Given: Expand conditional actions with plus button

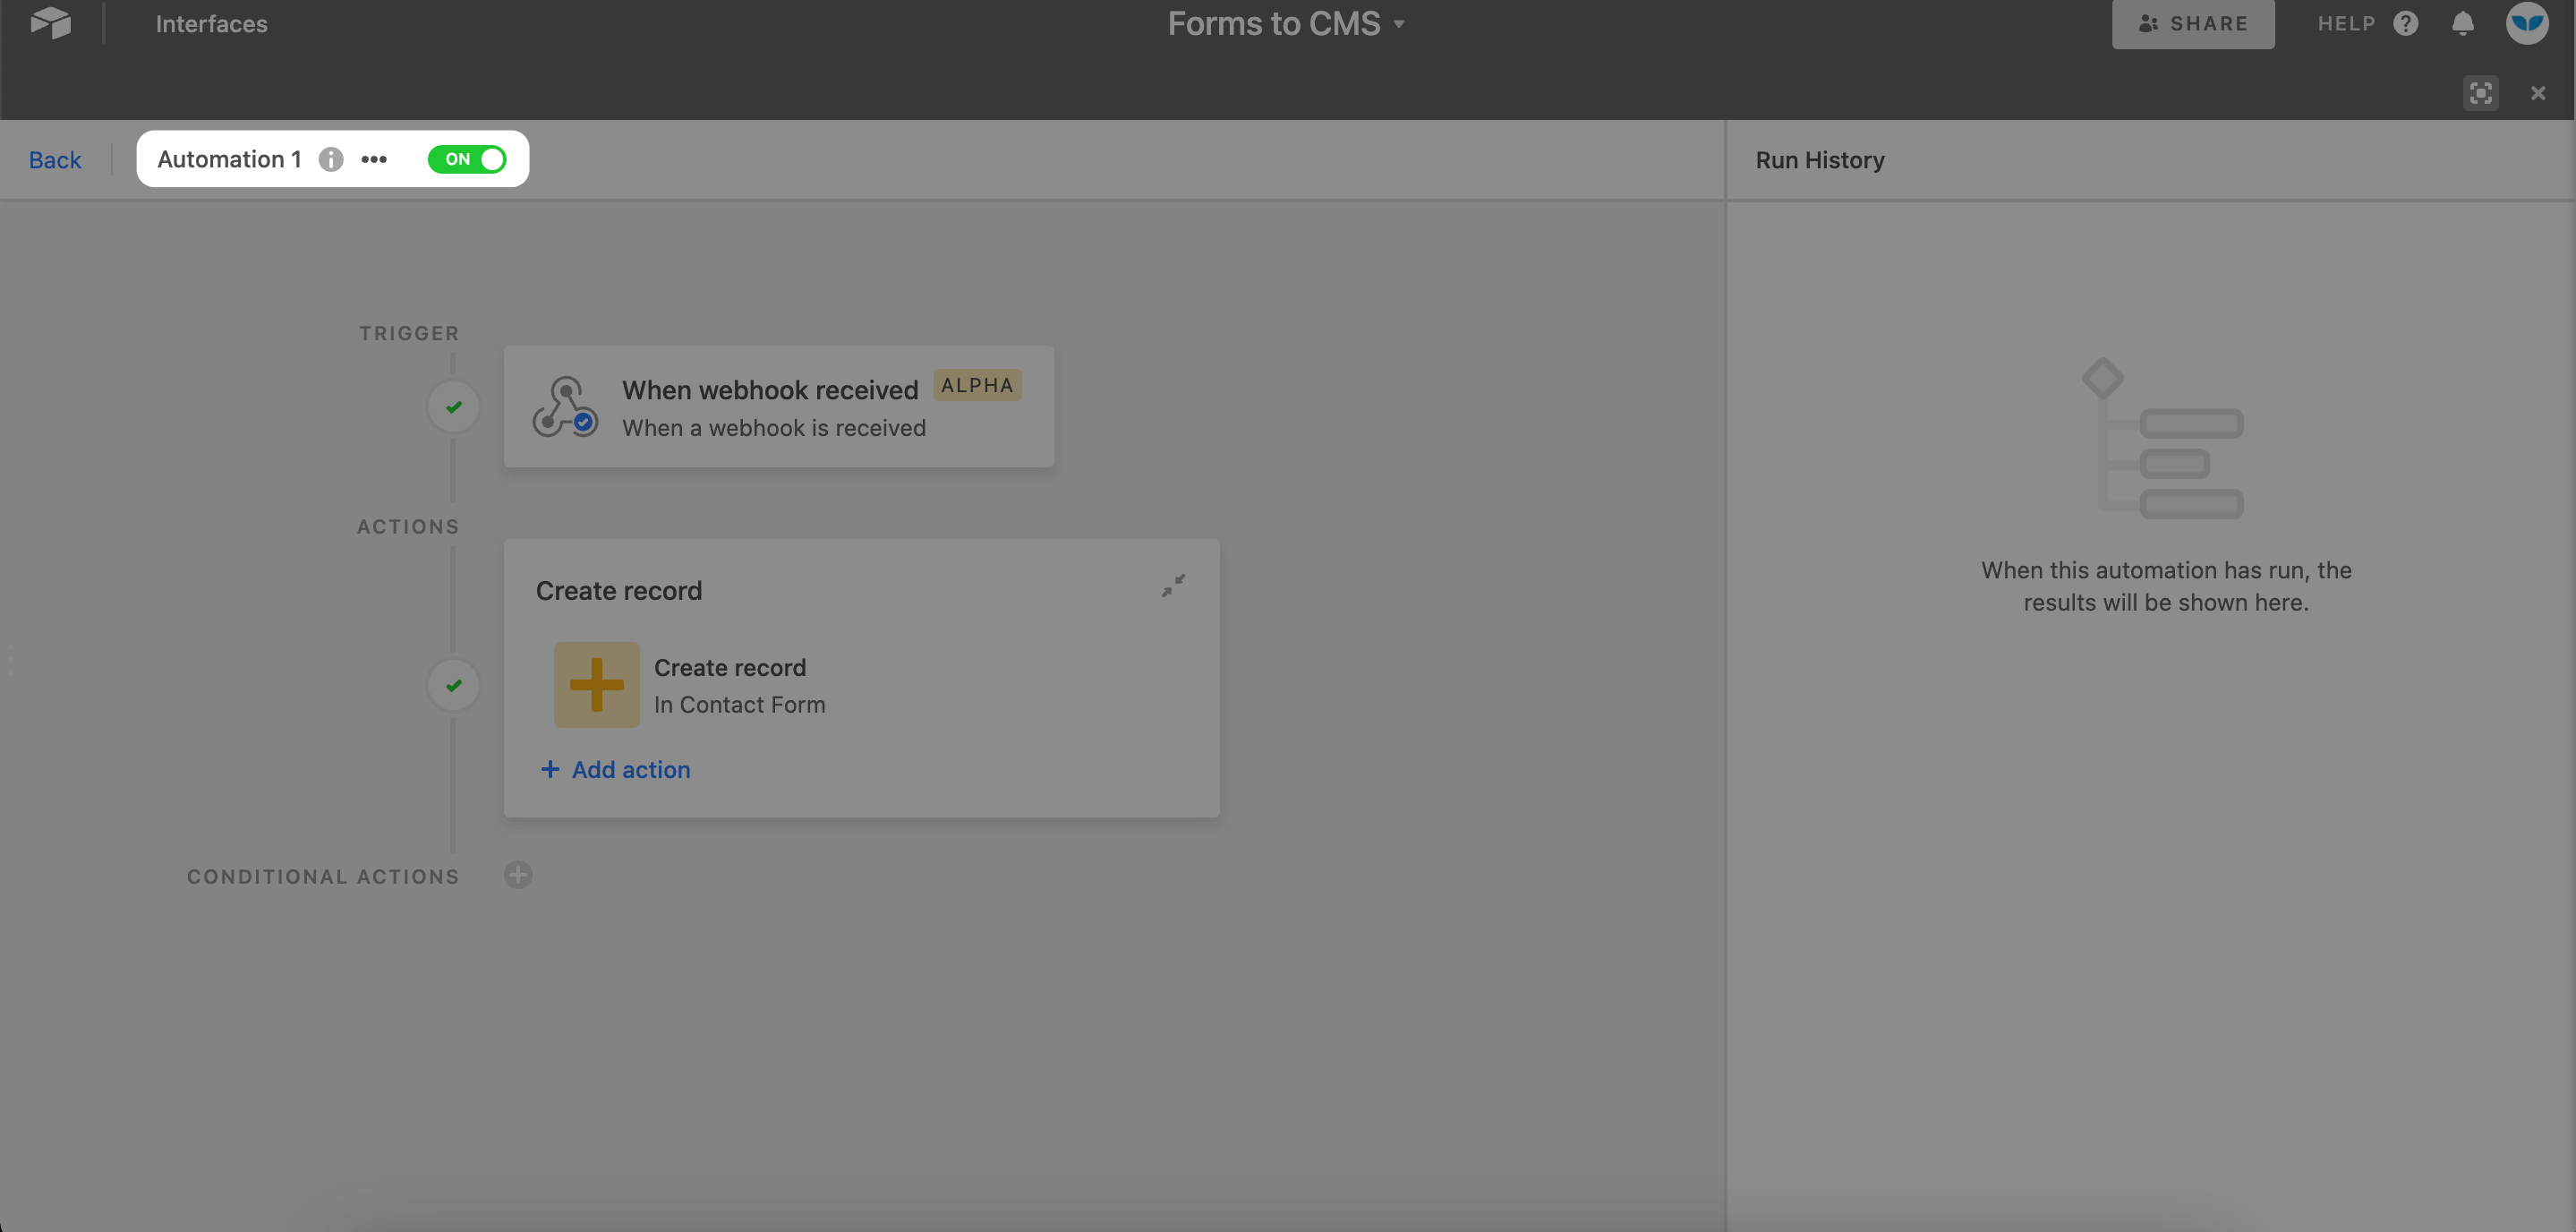Looking at the screenshot, I should point(518,874).
